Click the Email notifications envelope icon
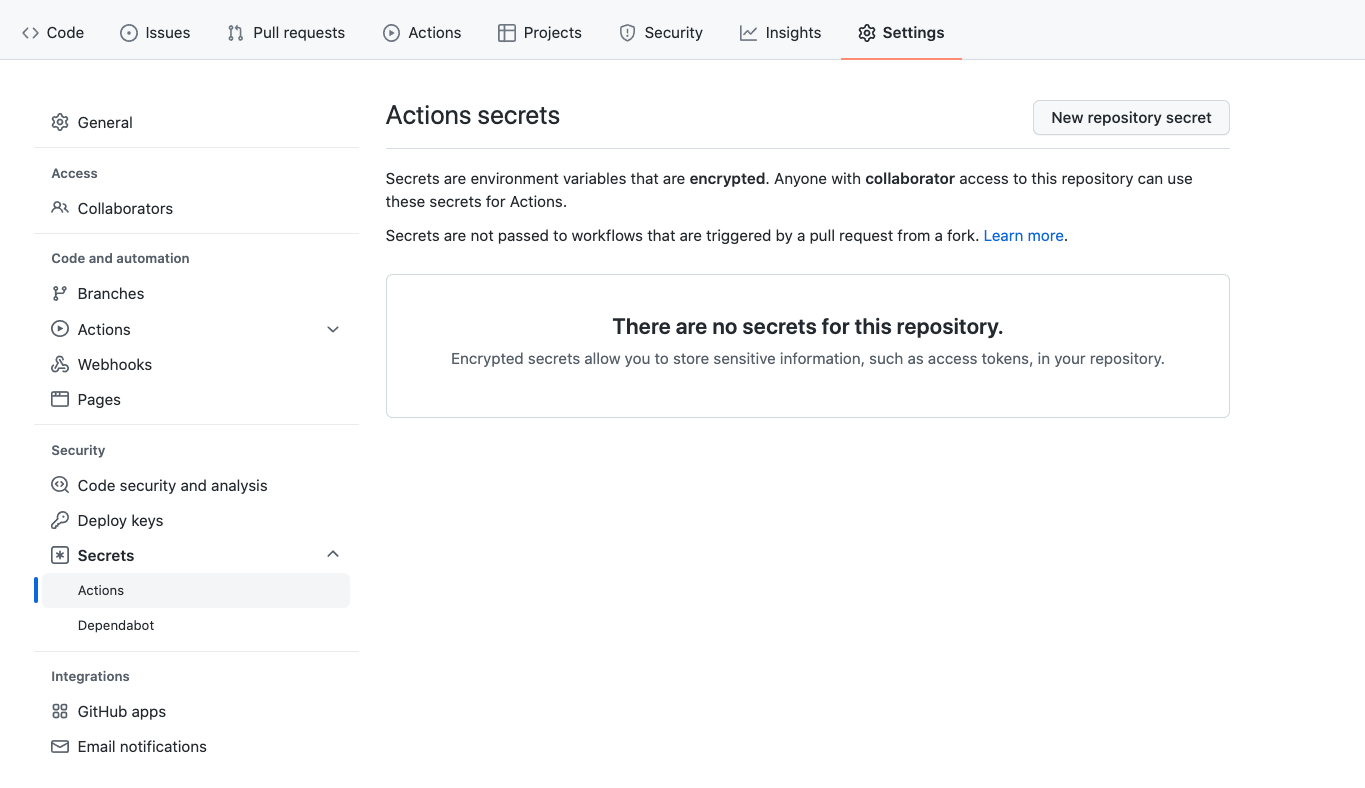The height and width of the screenshot is (788, 1365). (60, 746)
